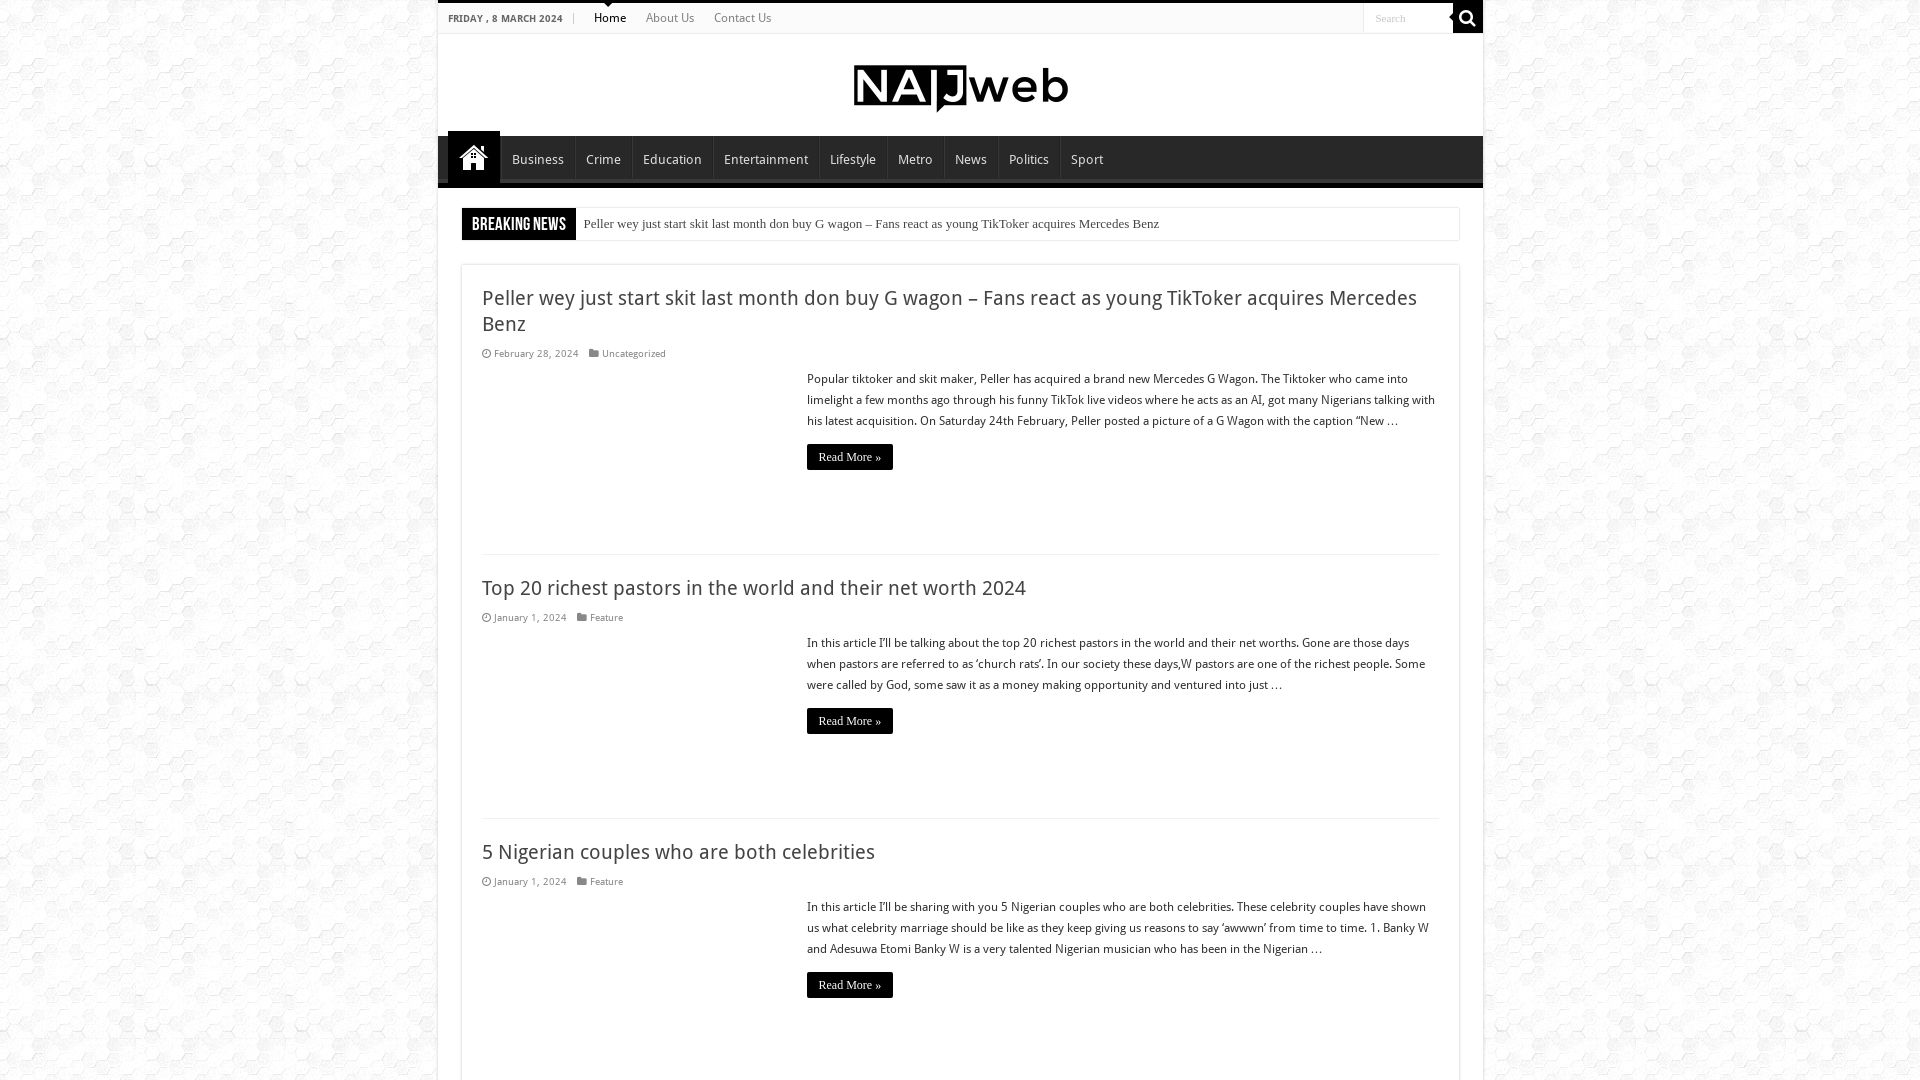This screenshot has width=1920, height=1080.
Task: Click the NAJweb home icon
Action: 473,157
